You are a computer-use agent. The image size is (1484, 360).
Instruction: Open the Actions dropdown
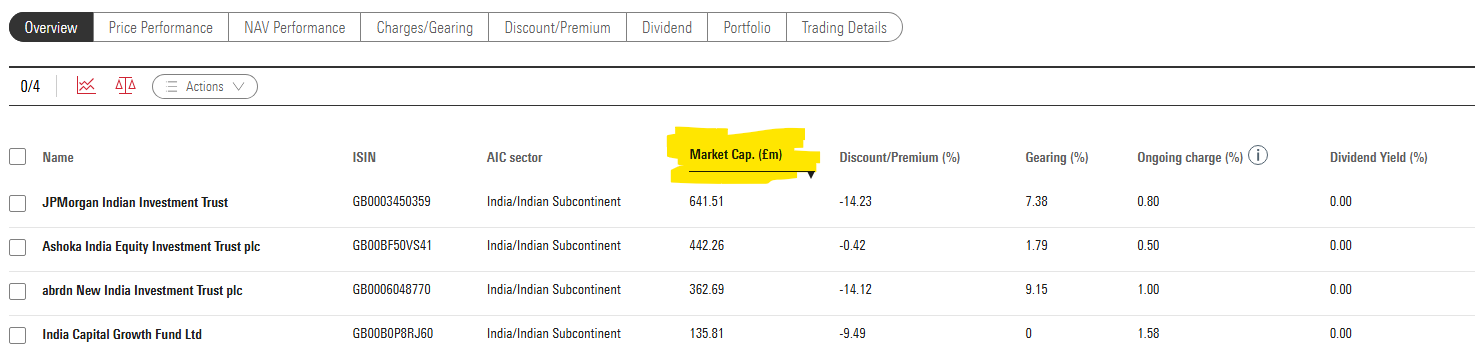coord(205,87)
